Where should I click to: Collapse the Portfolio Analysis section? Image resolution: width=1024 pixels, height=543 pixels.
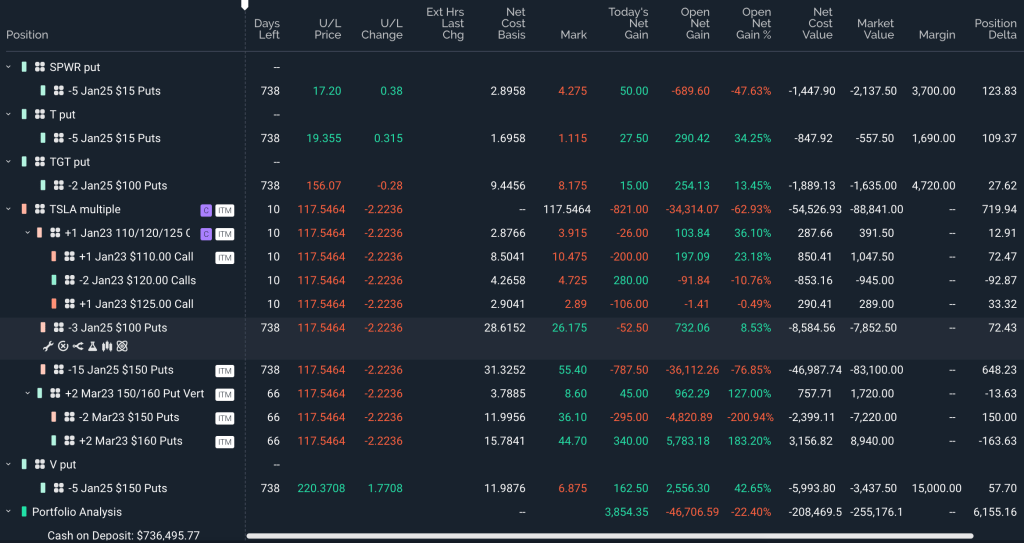tap(9, 512)
